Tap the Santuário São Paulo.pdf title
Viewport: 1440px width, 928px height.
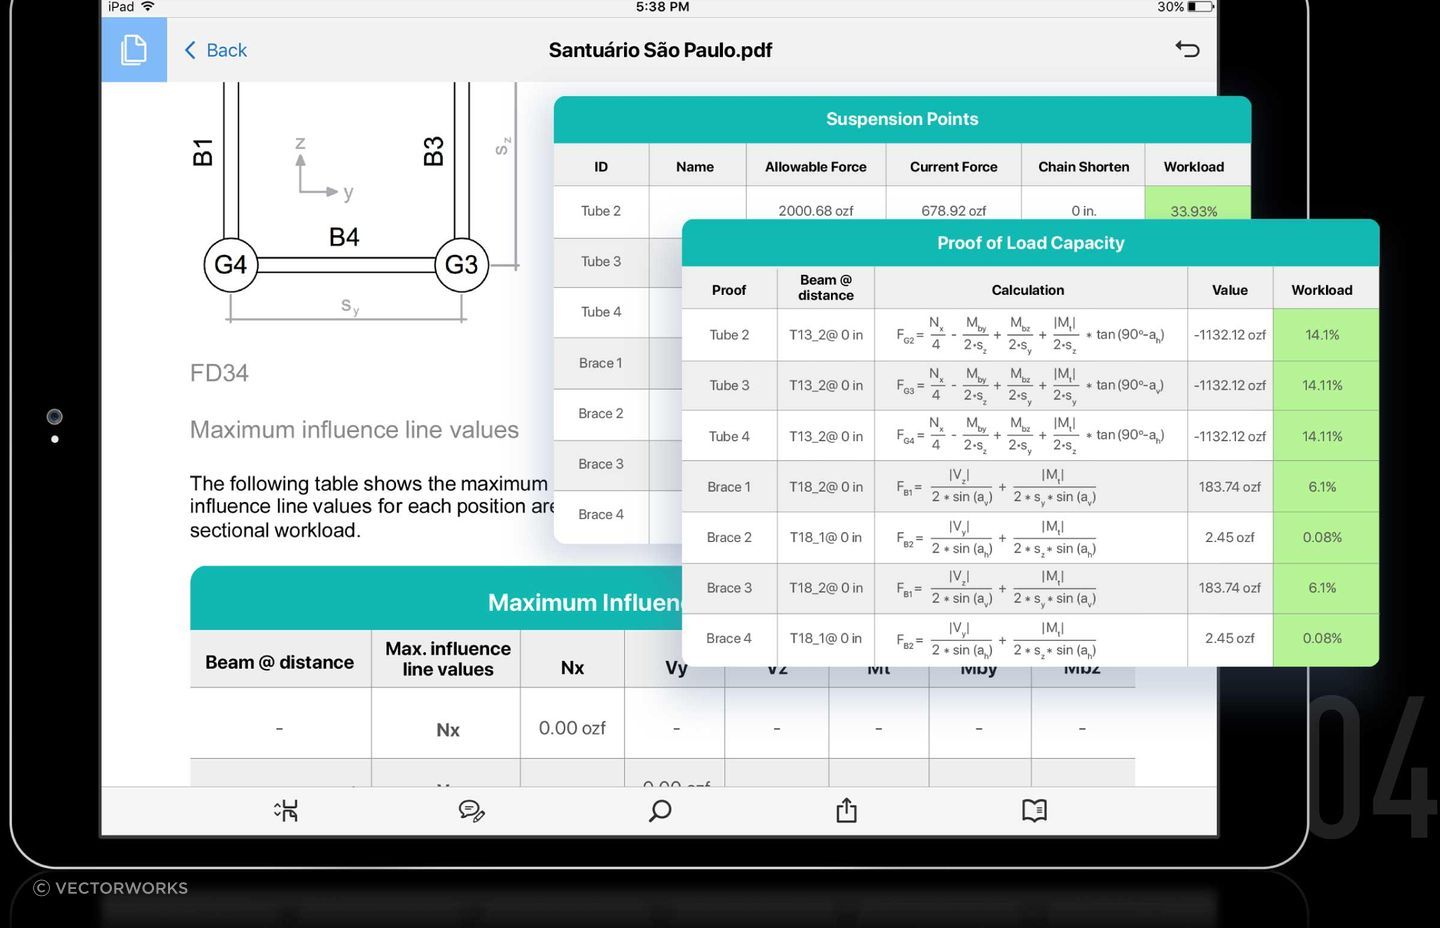click(660, 50)
